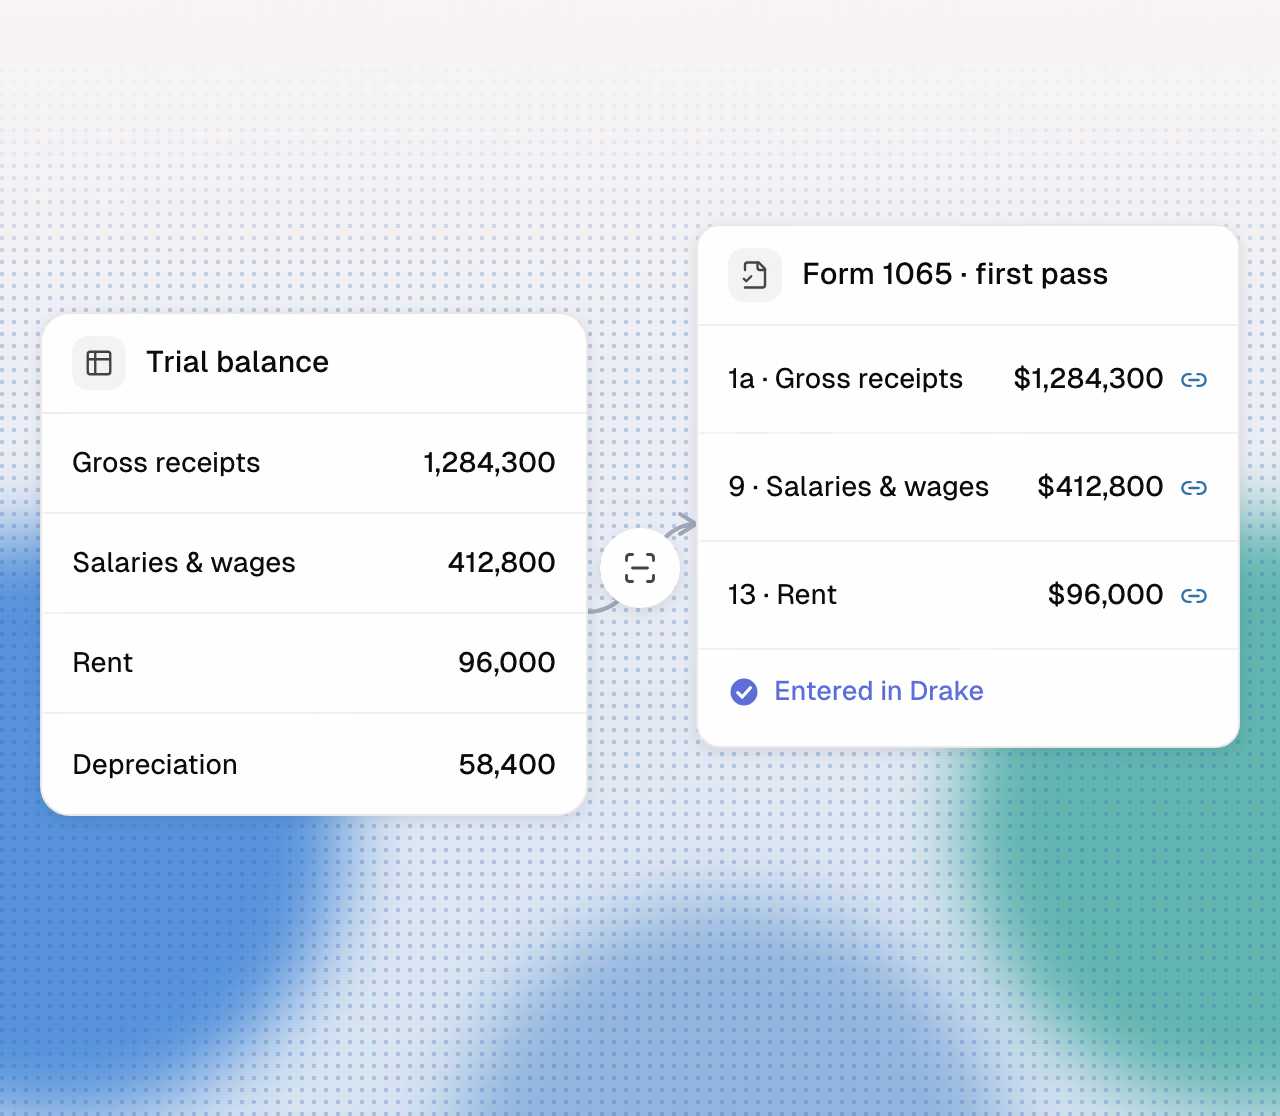Viewport: 1280px width, 1116px height.
Task: Click the 9 · Salaries & wages line label
Action: 858,487
